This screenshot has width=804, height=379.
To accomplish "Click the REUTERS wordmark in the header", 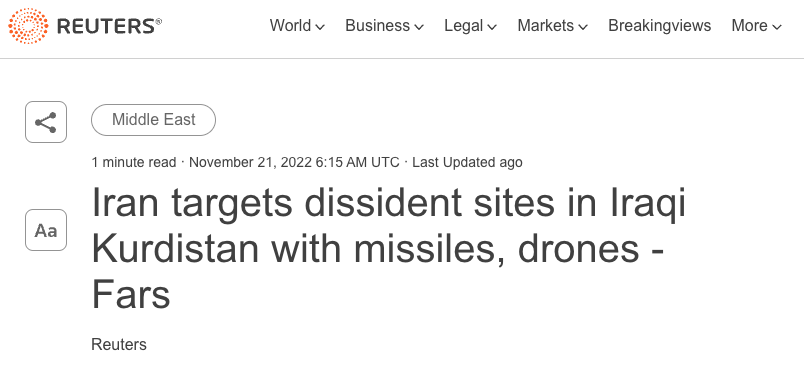I will (x=109, y=26).
